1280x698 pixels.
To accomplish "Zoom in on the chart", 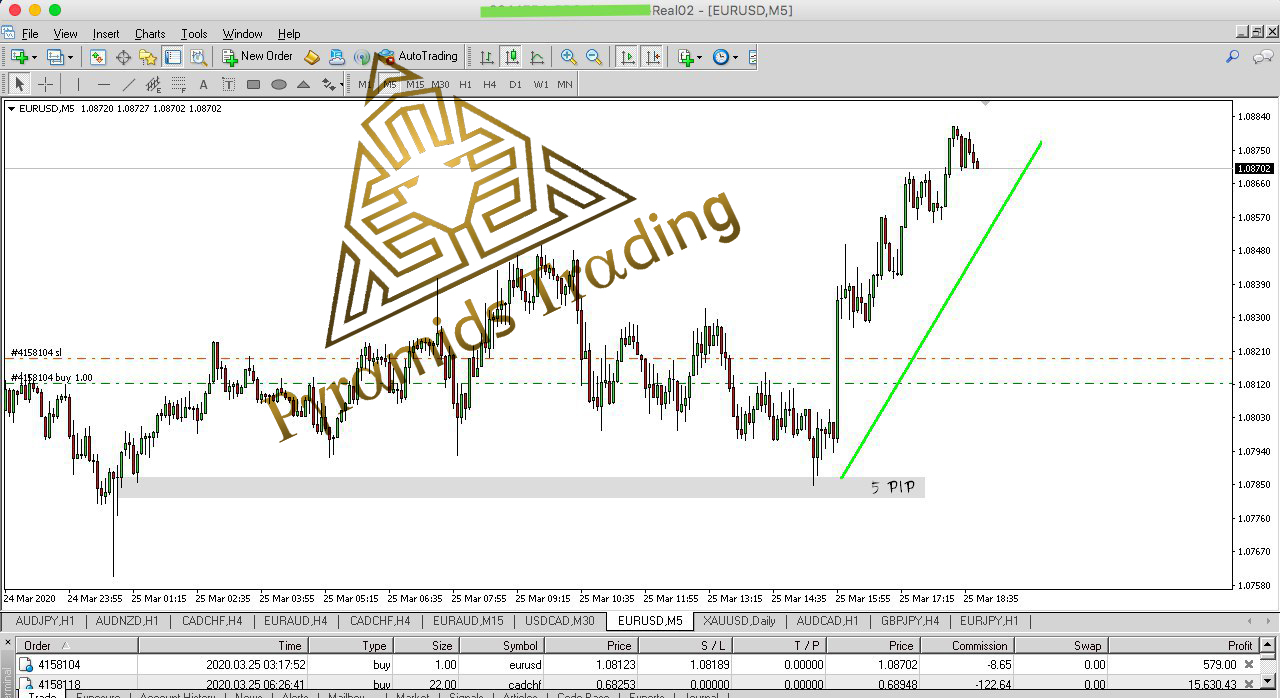I will click(569, 57).
